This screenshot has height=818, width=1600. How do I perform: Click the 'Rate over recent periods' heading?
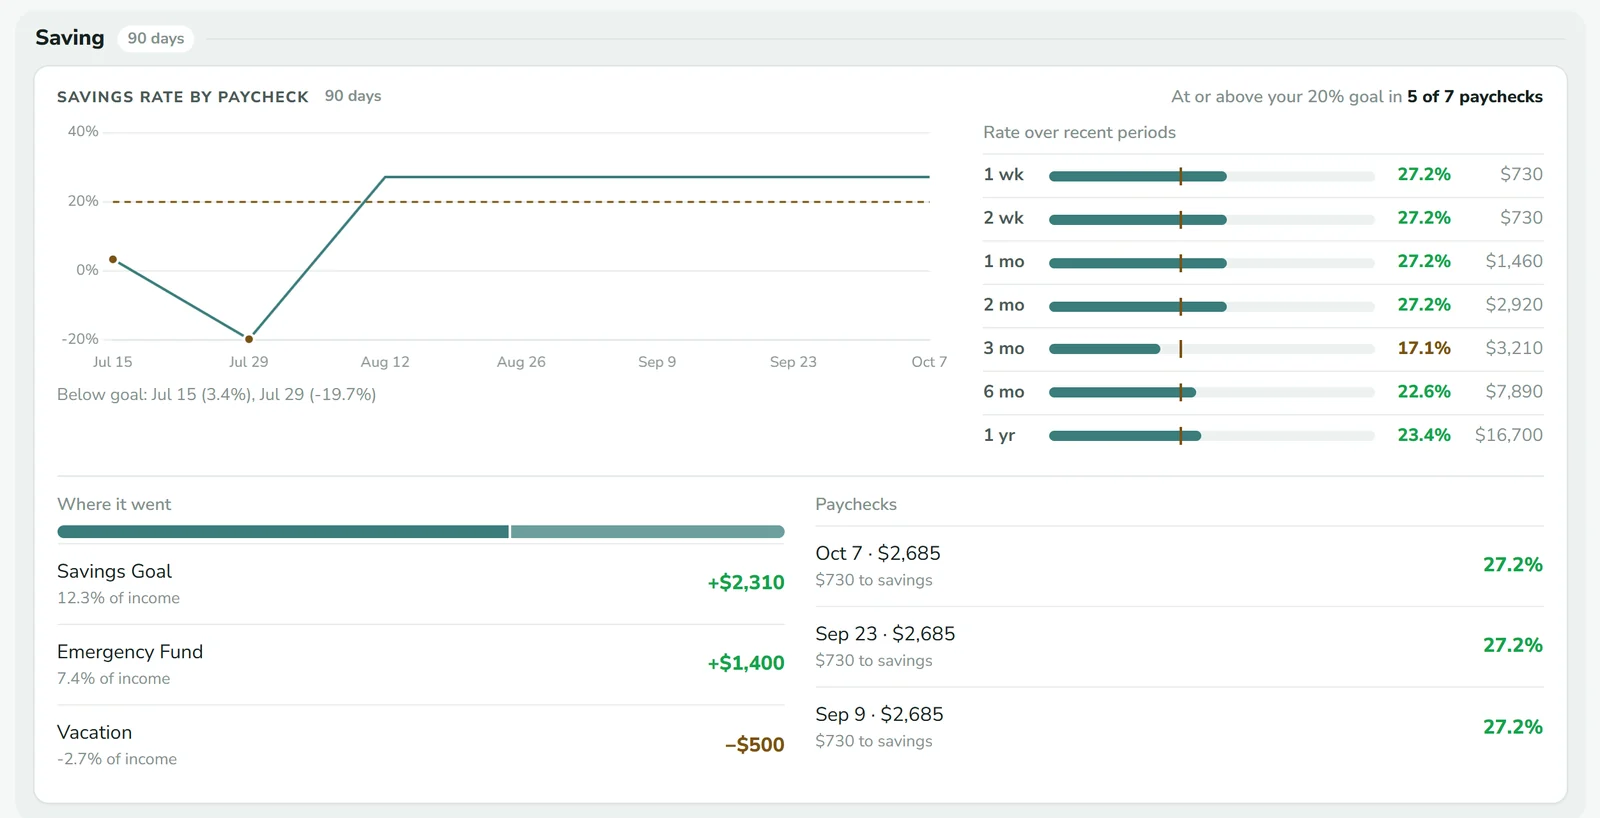click(x=1079, y=133)
